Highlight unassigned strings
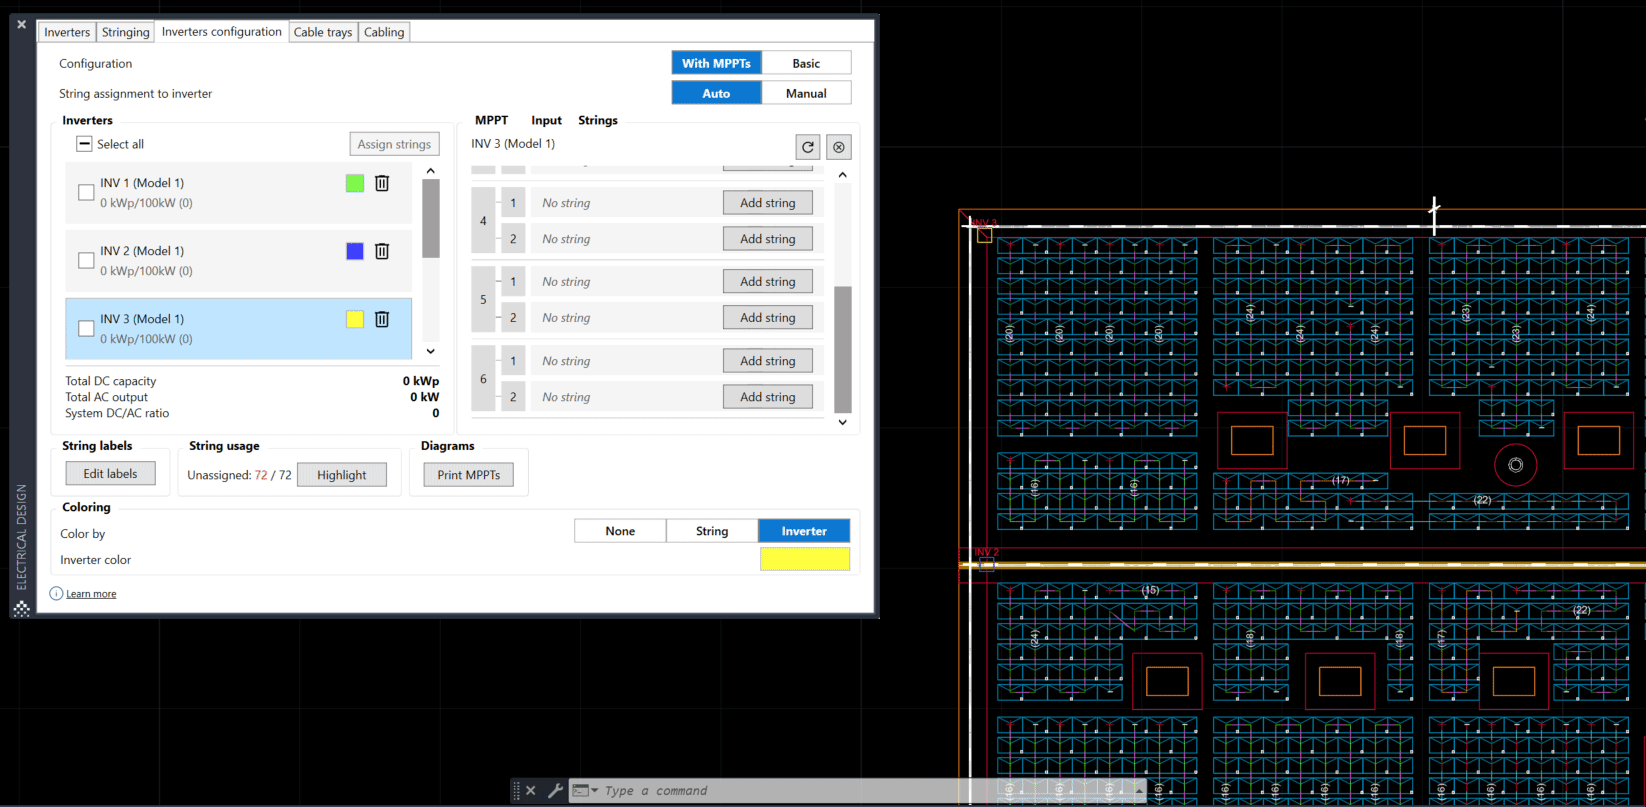This screenshot has width=1646, height=807. click(342, 475)
